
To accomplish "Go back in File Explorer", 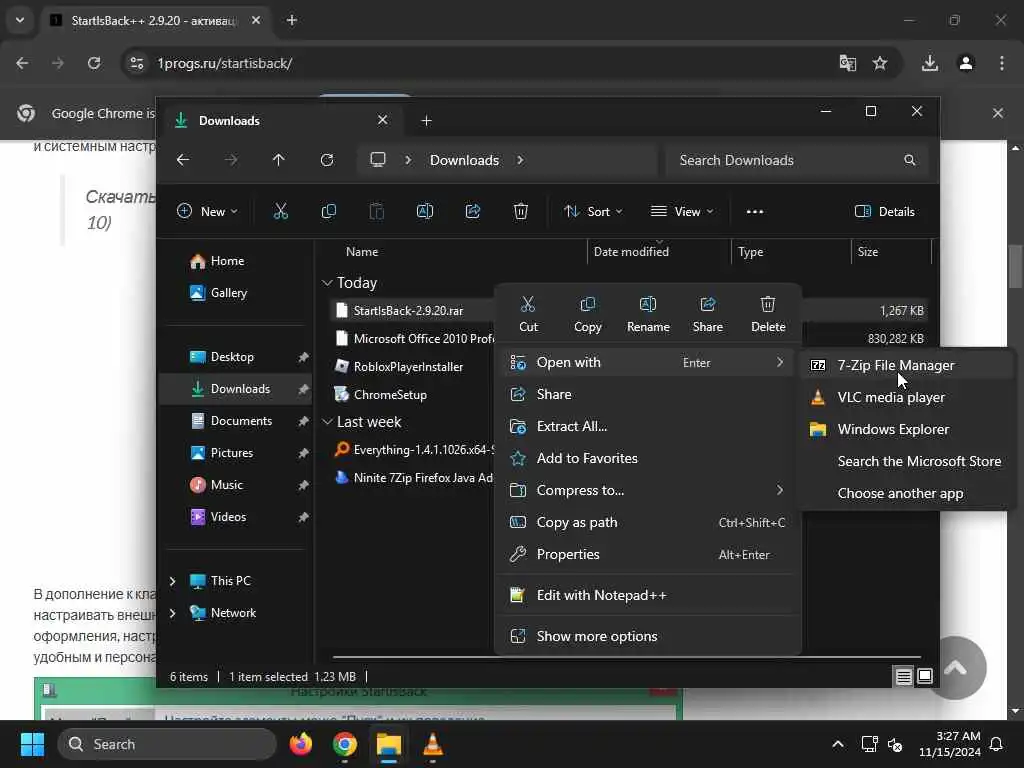I will point(183,160).
